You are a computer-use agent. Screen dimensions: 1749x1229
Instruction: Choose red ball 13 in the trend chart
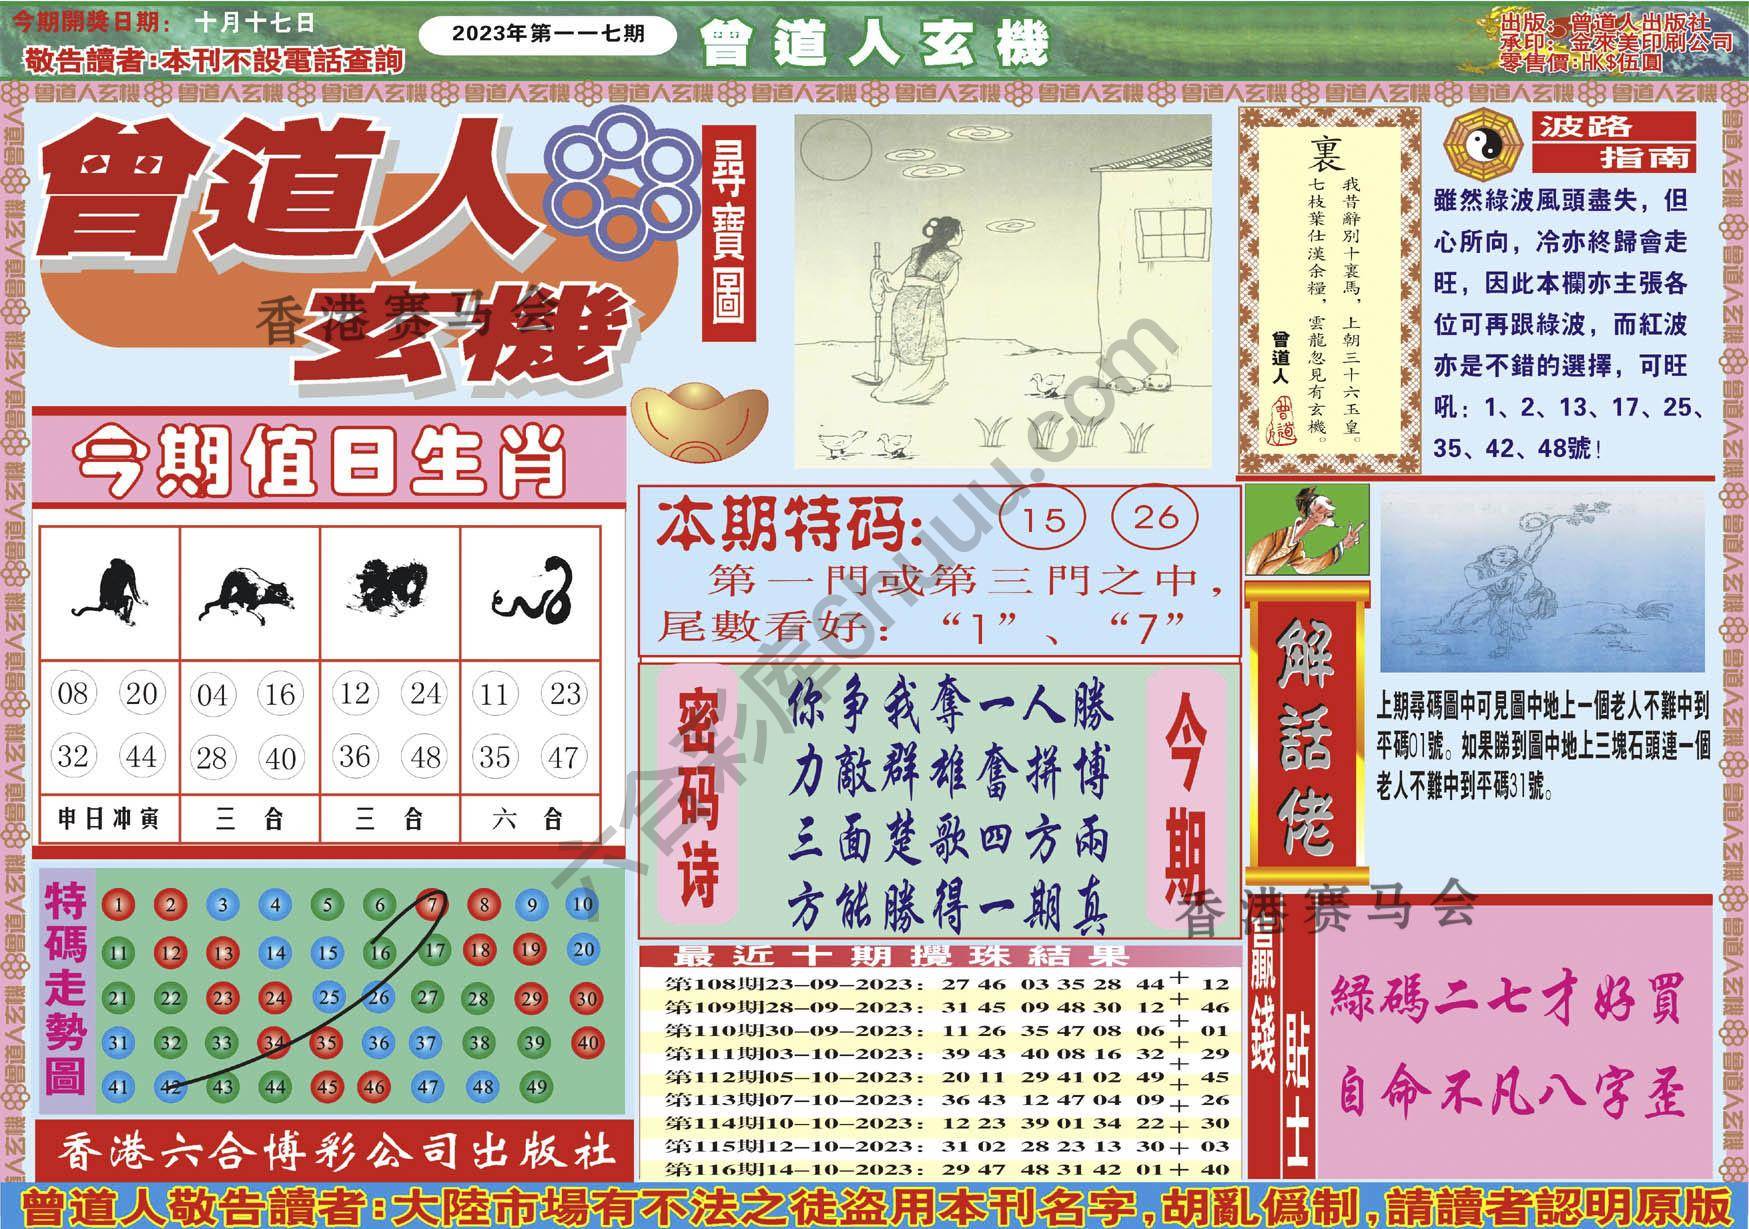(x=222, y=953)
